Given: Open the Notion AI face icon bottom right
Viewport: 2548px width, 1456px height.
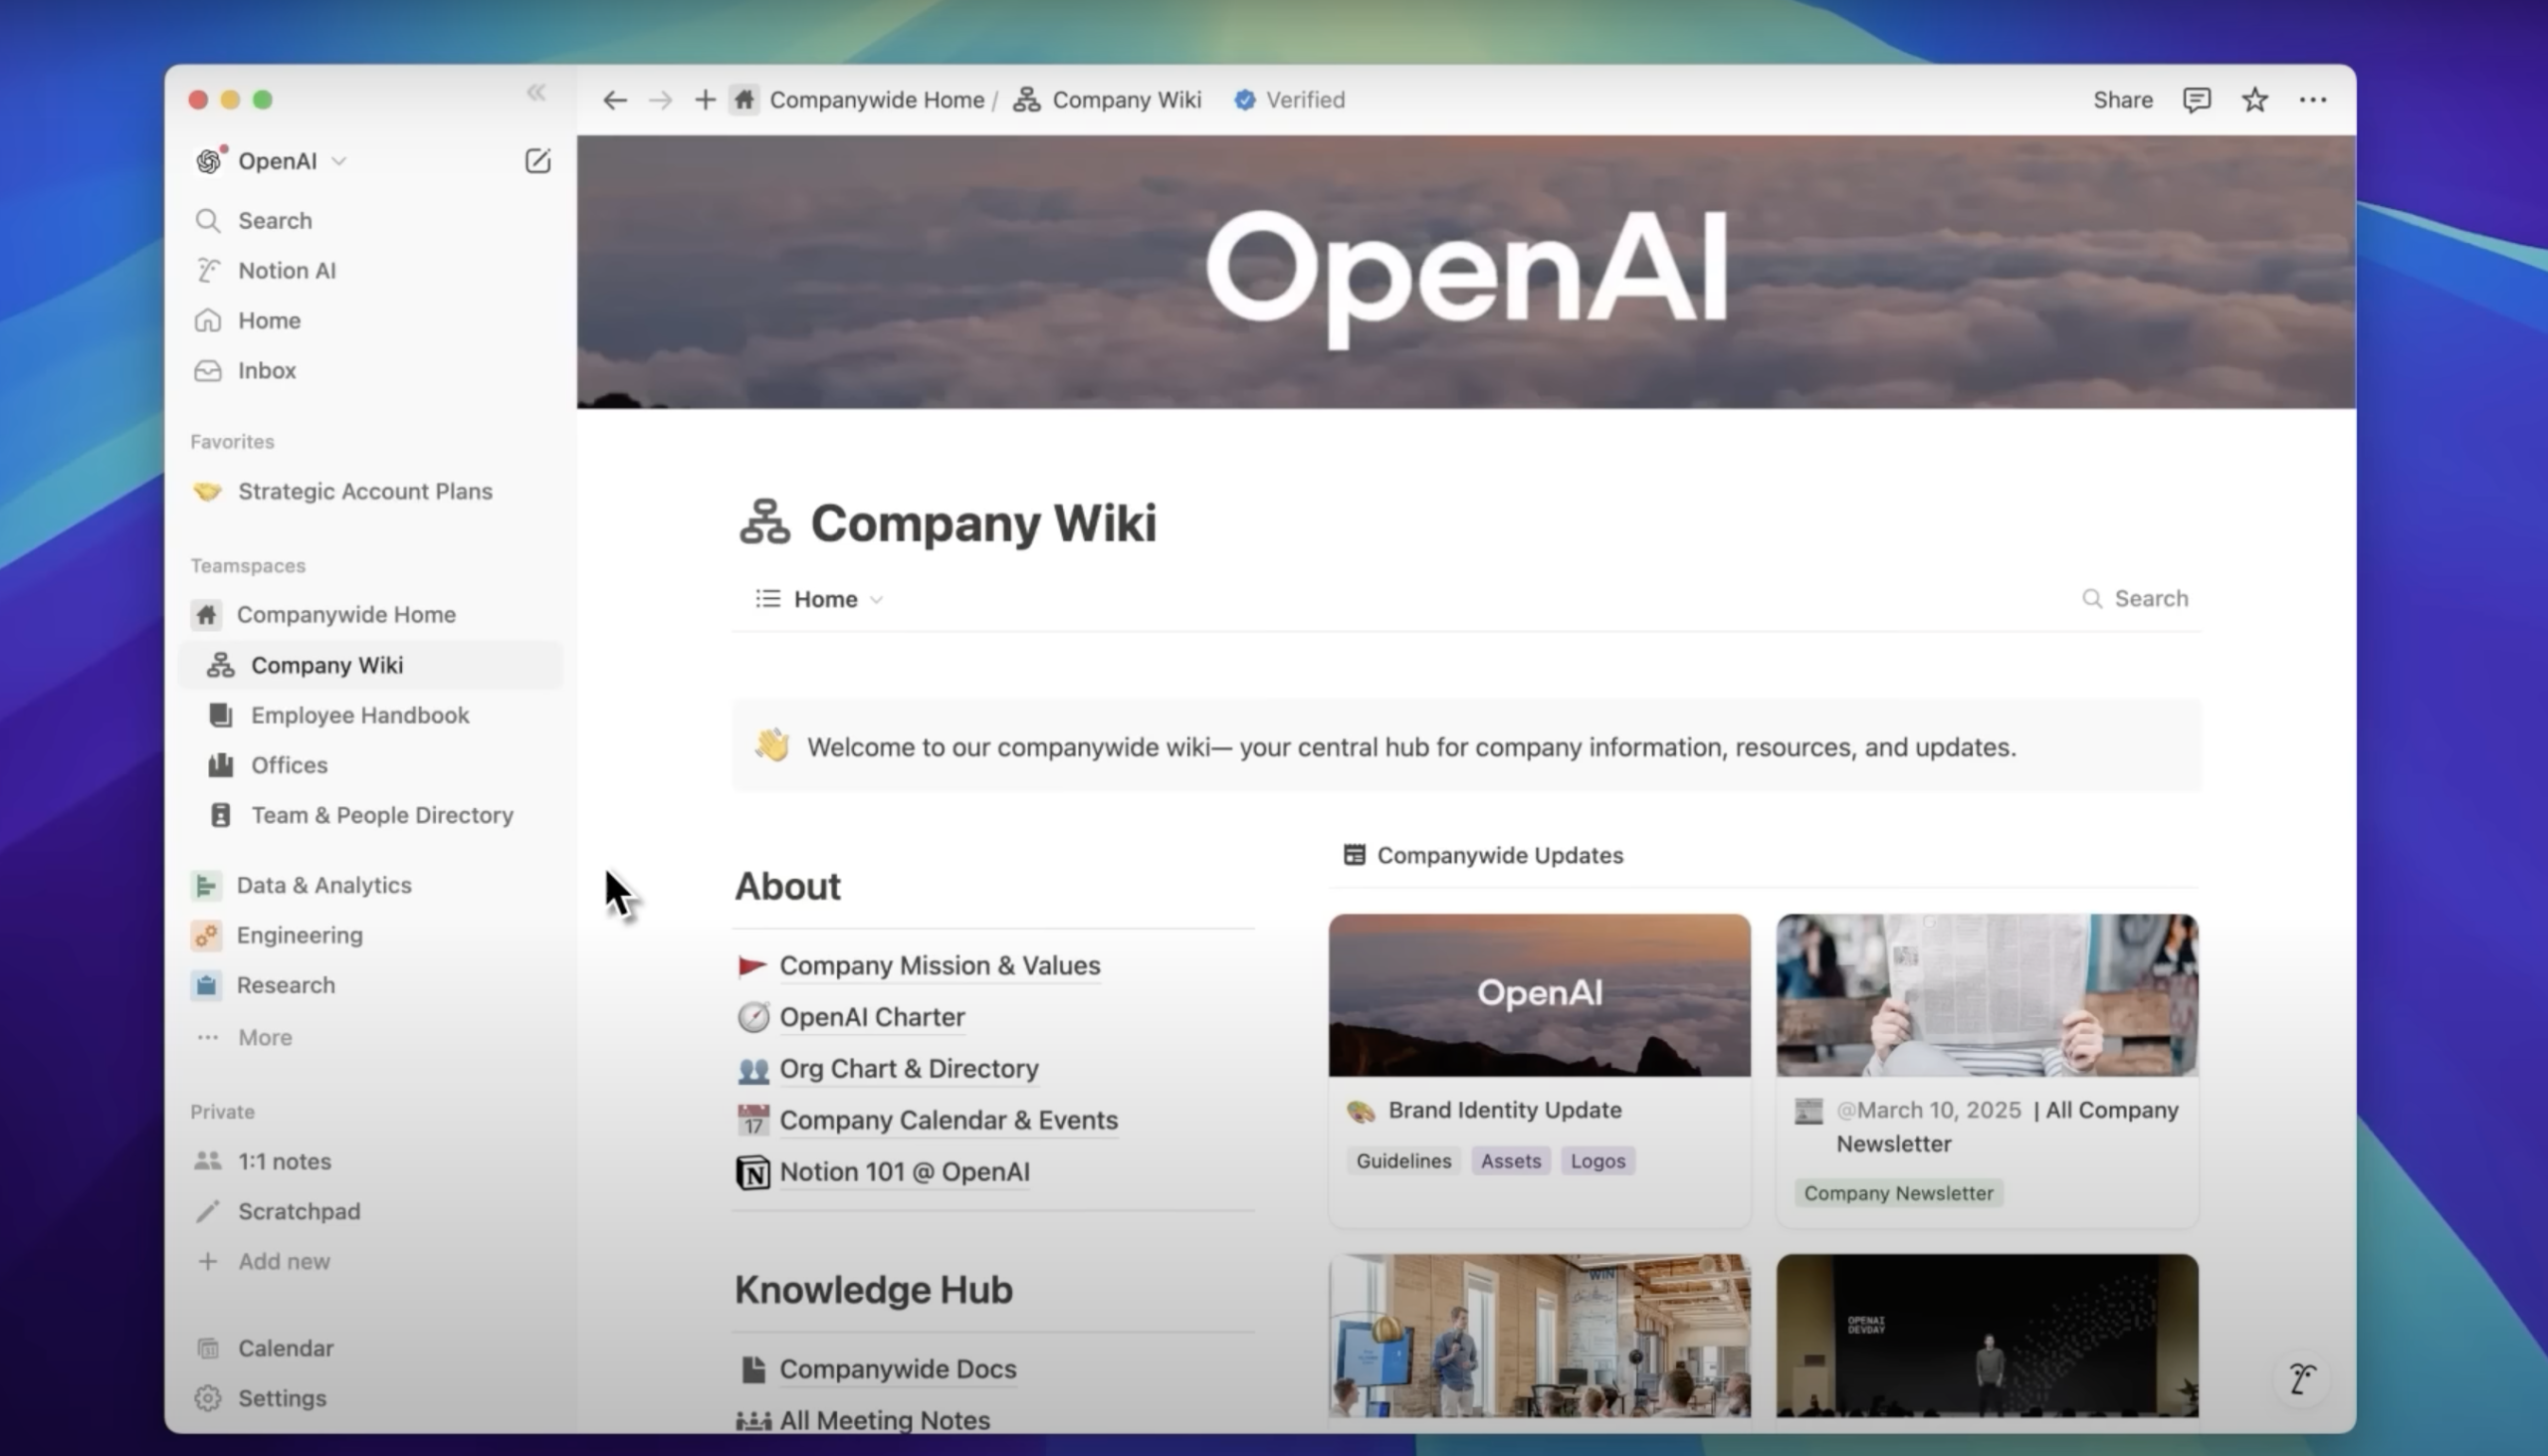Looking at the screenshot, I should 2302,1378.
